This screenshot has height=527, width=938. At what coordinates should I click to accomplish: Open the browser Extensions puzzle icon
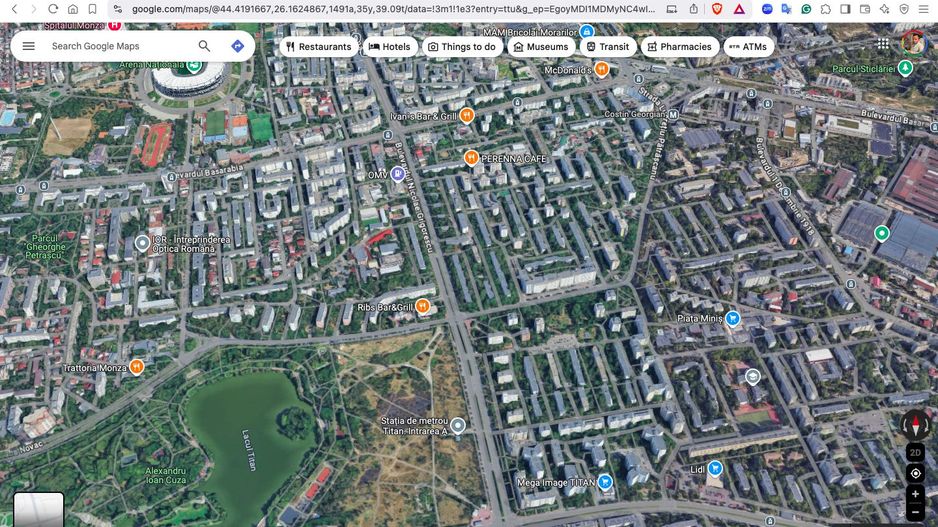[826, 9]
